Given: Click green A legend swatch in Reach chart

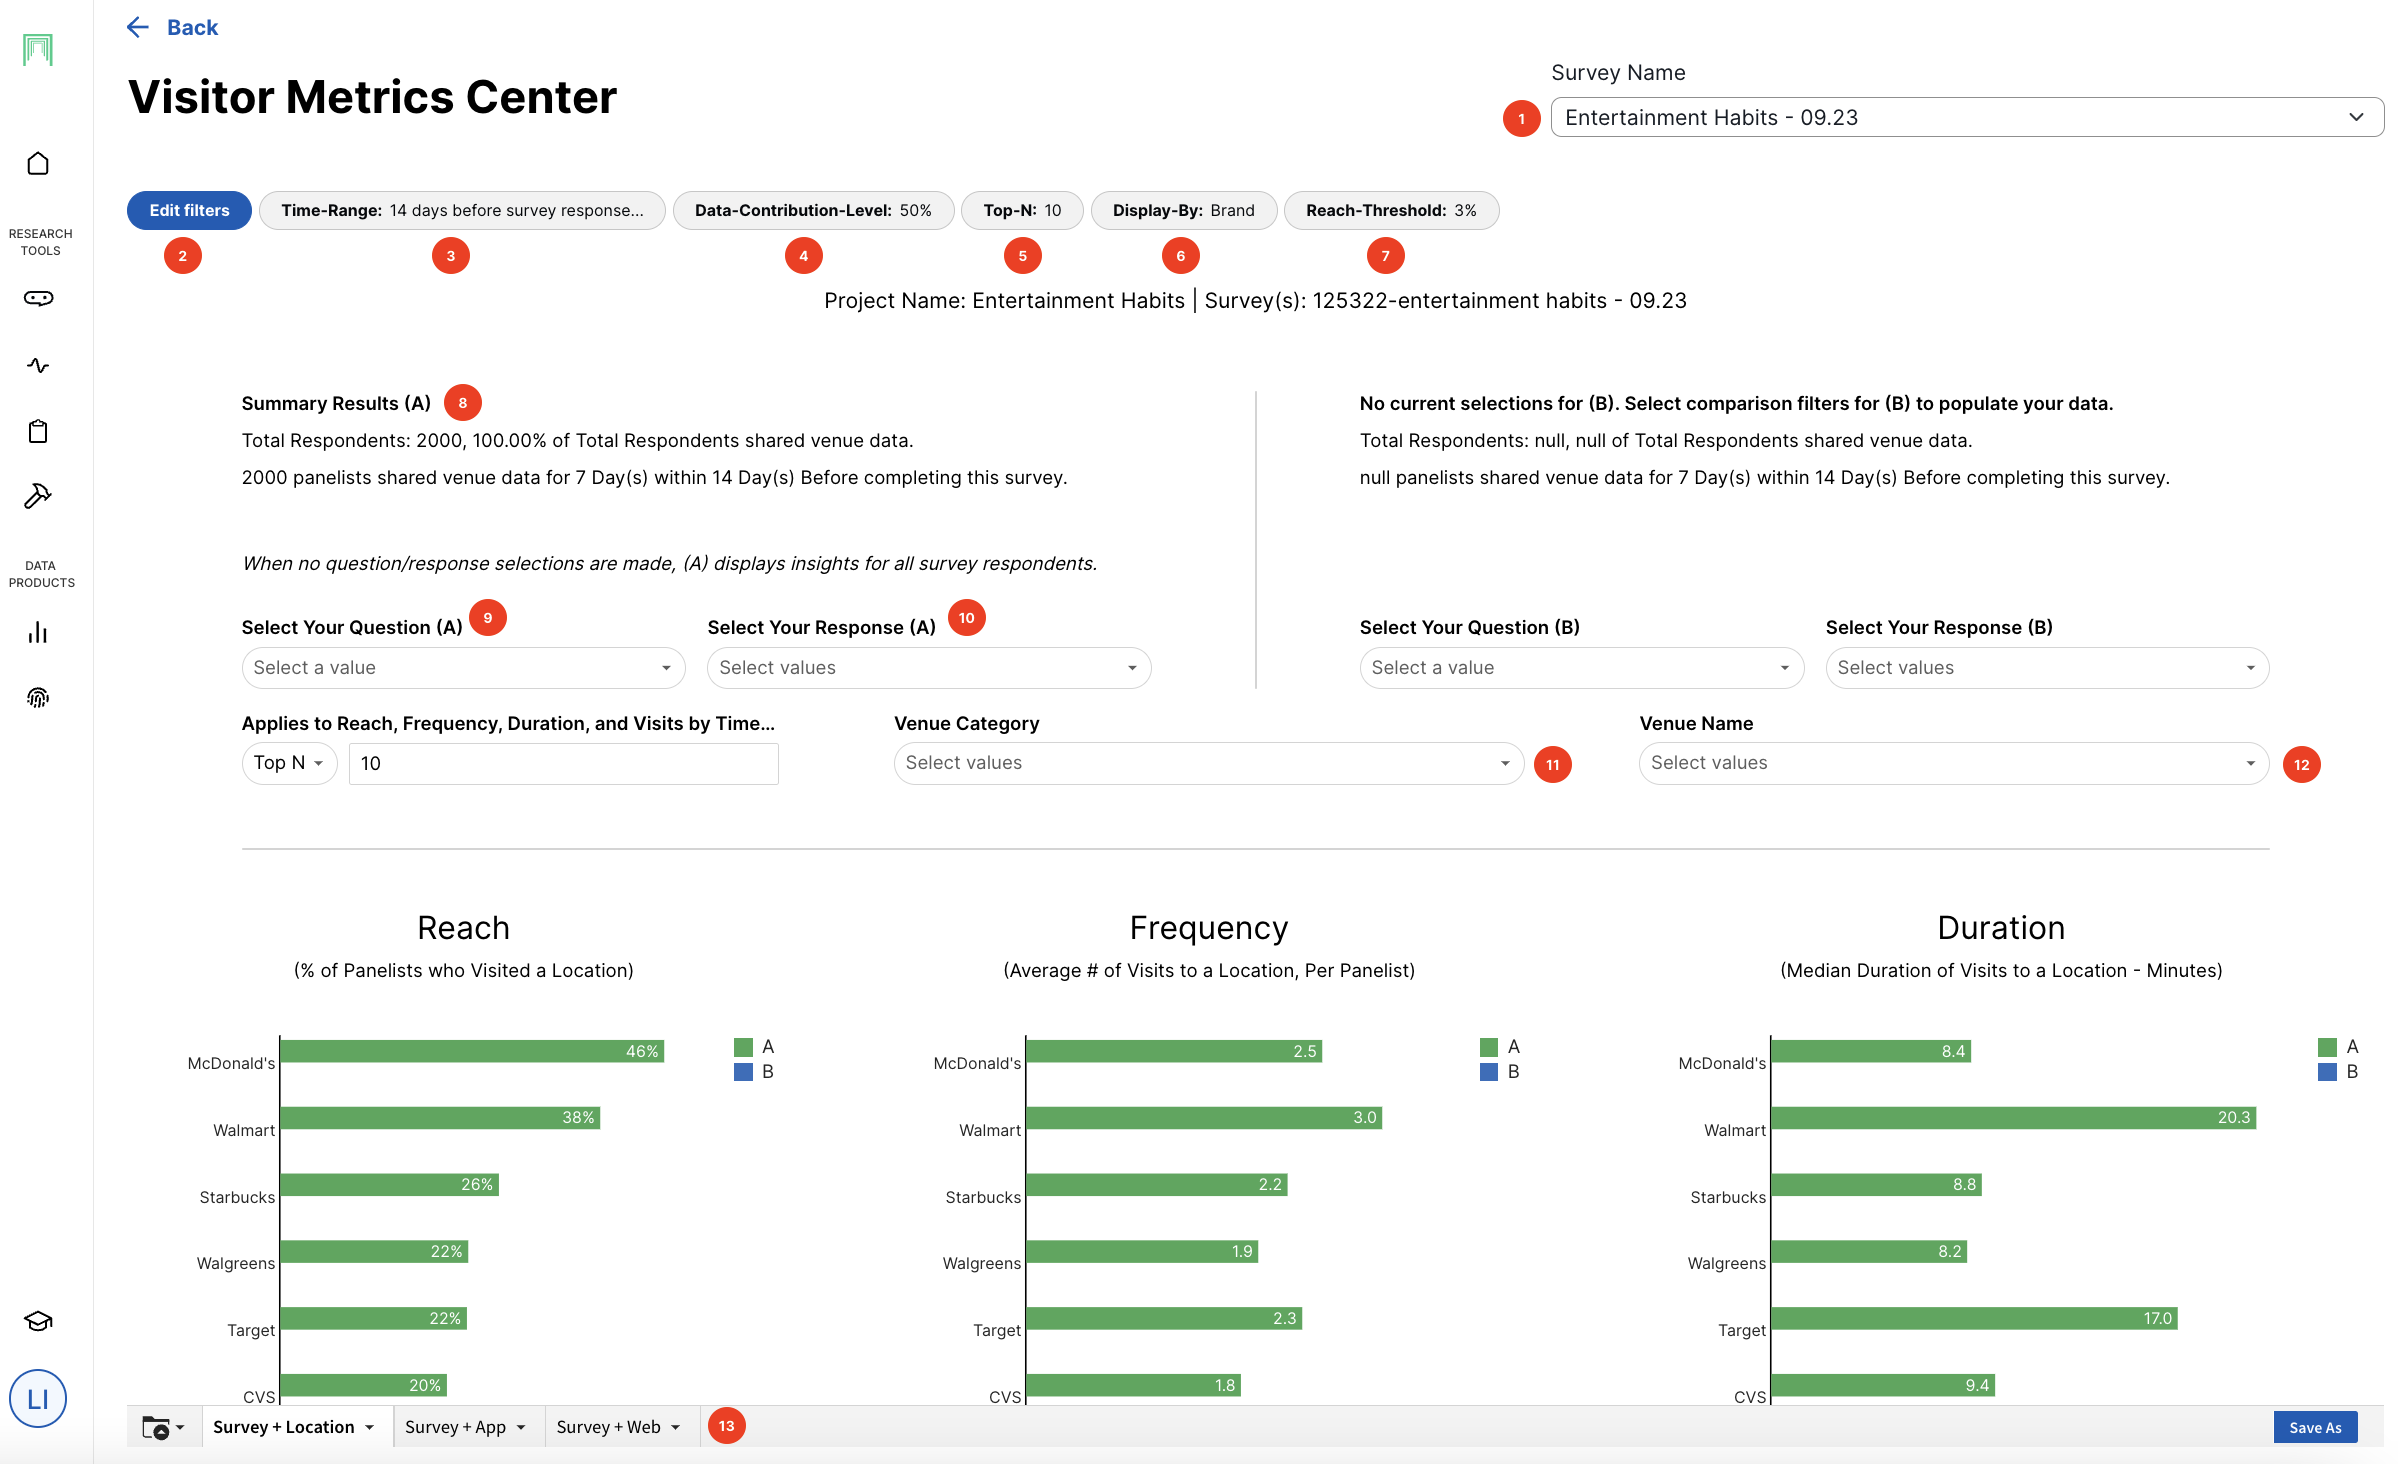Looking at the screenshot, I should (743, 1047).
